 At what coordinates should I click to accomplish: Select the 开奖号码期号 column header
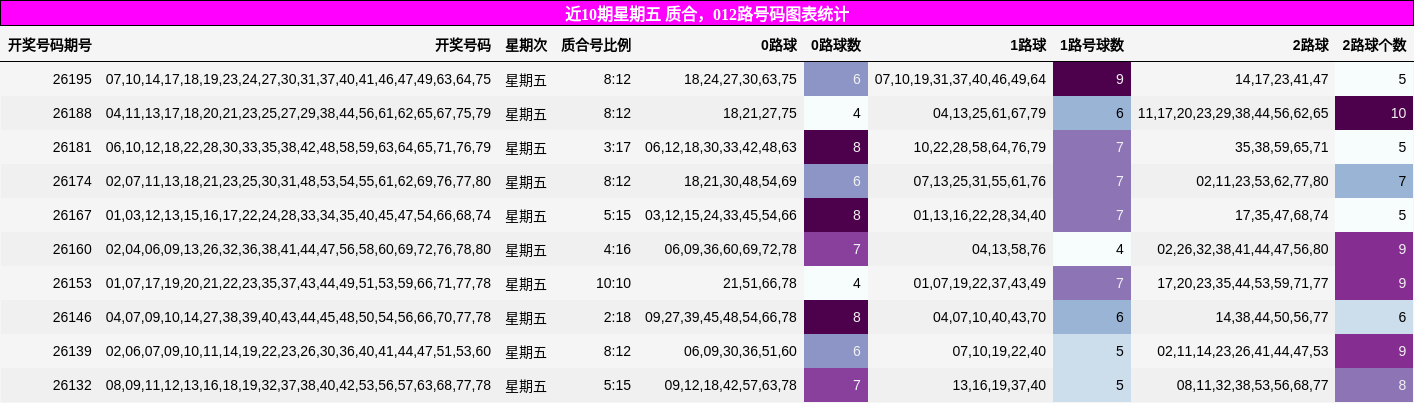click(x=50, y=45)
